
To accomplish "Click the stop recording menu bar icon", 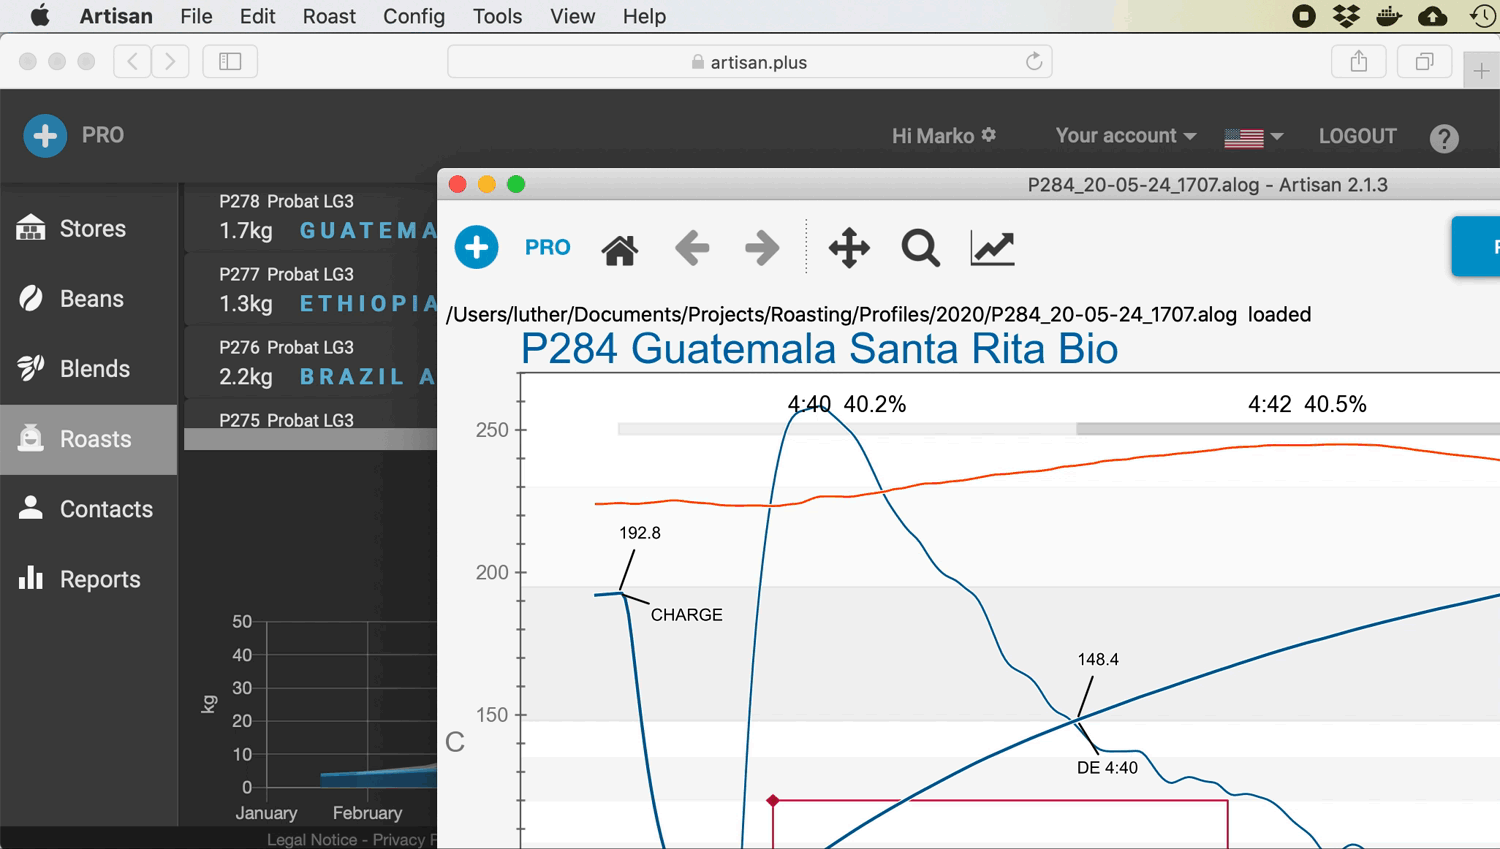I will click(1303, 16).
